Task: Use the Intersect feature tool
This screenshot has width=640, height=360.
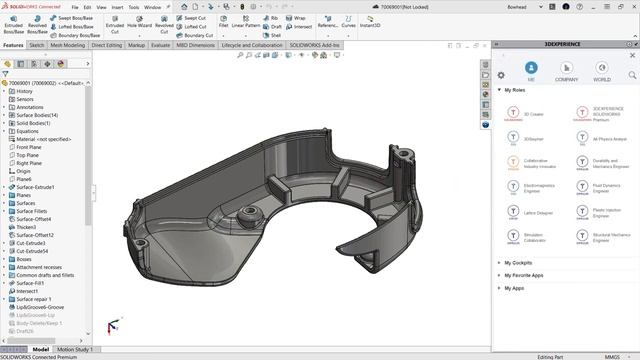Action: pyautogui.click(x=299, y=27)
